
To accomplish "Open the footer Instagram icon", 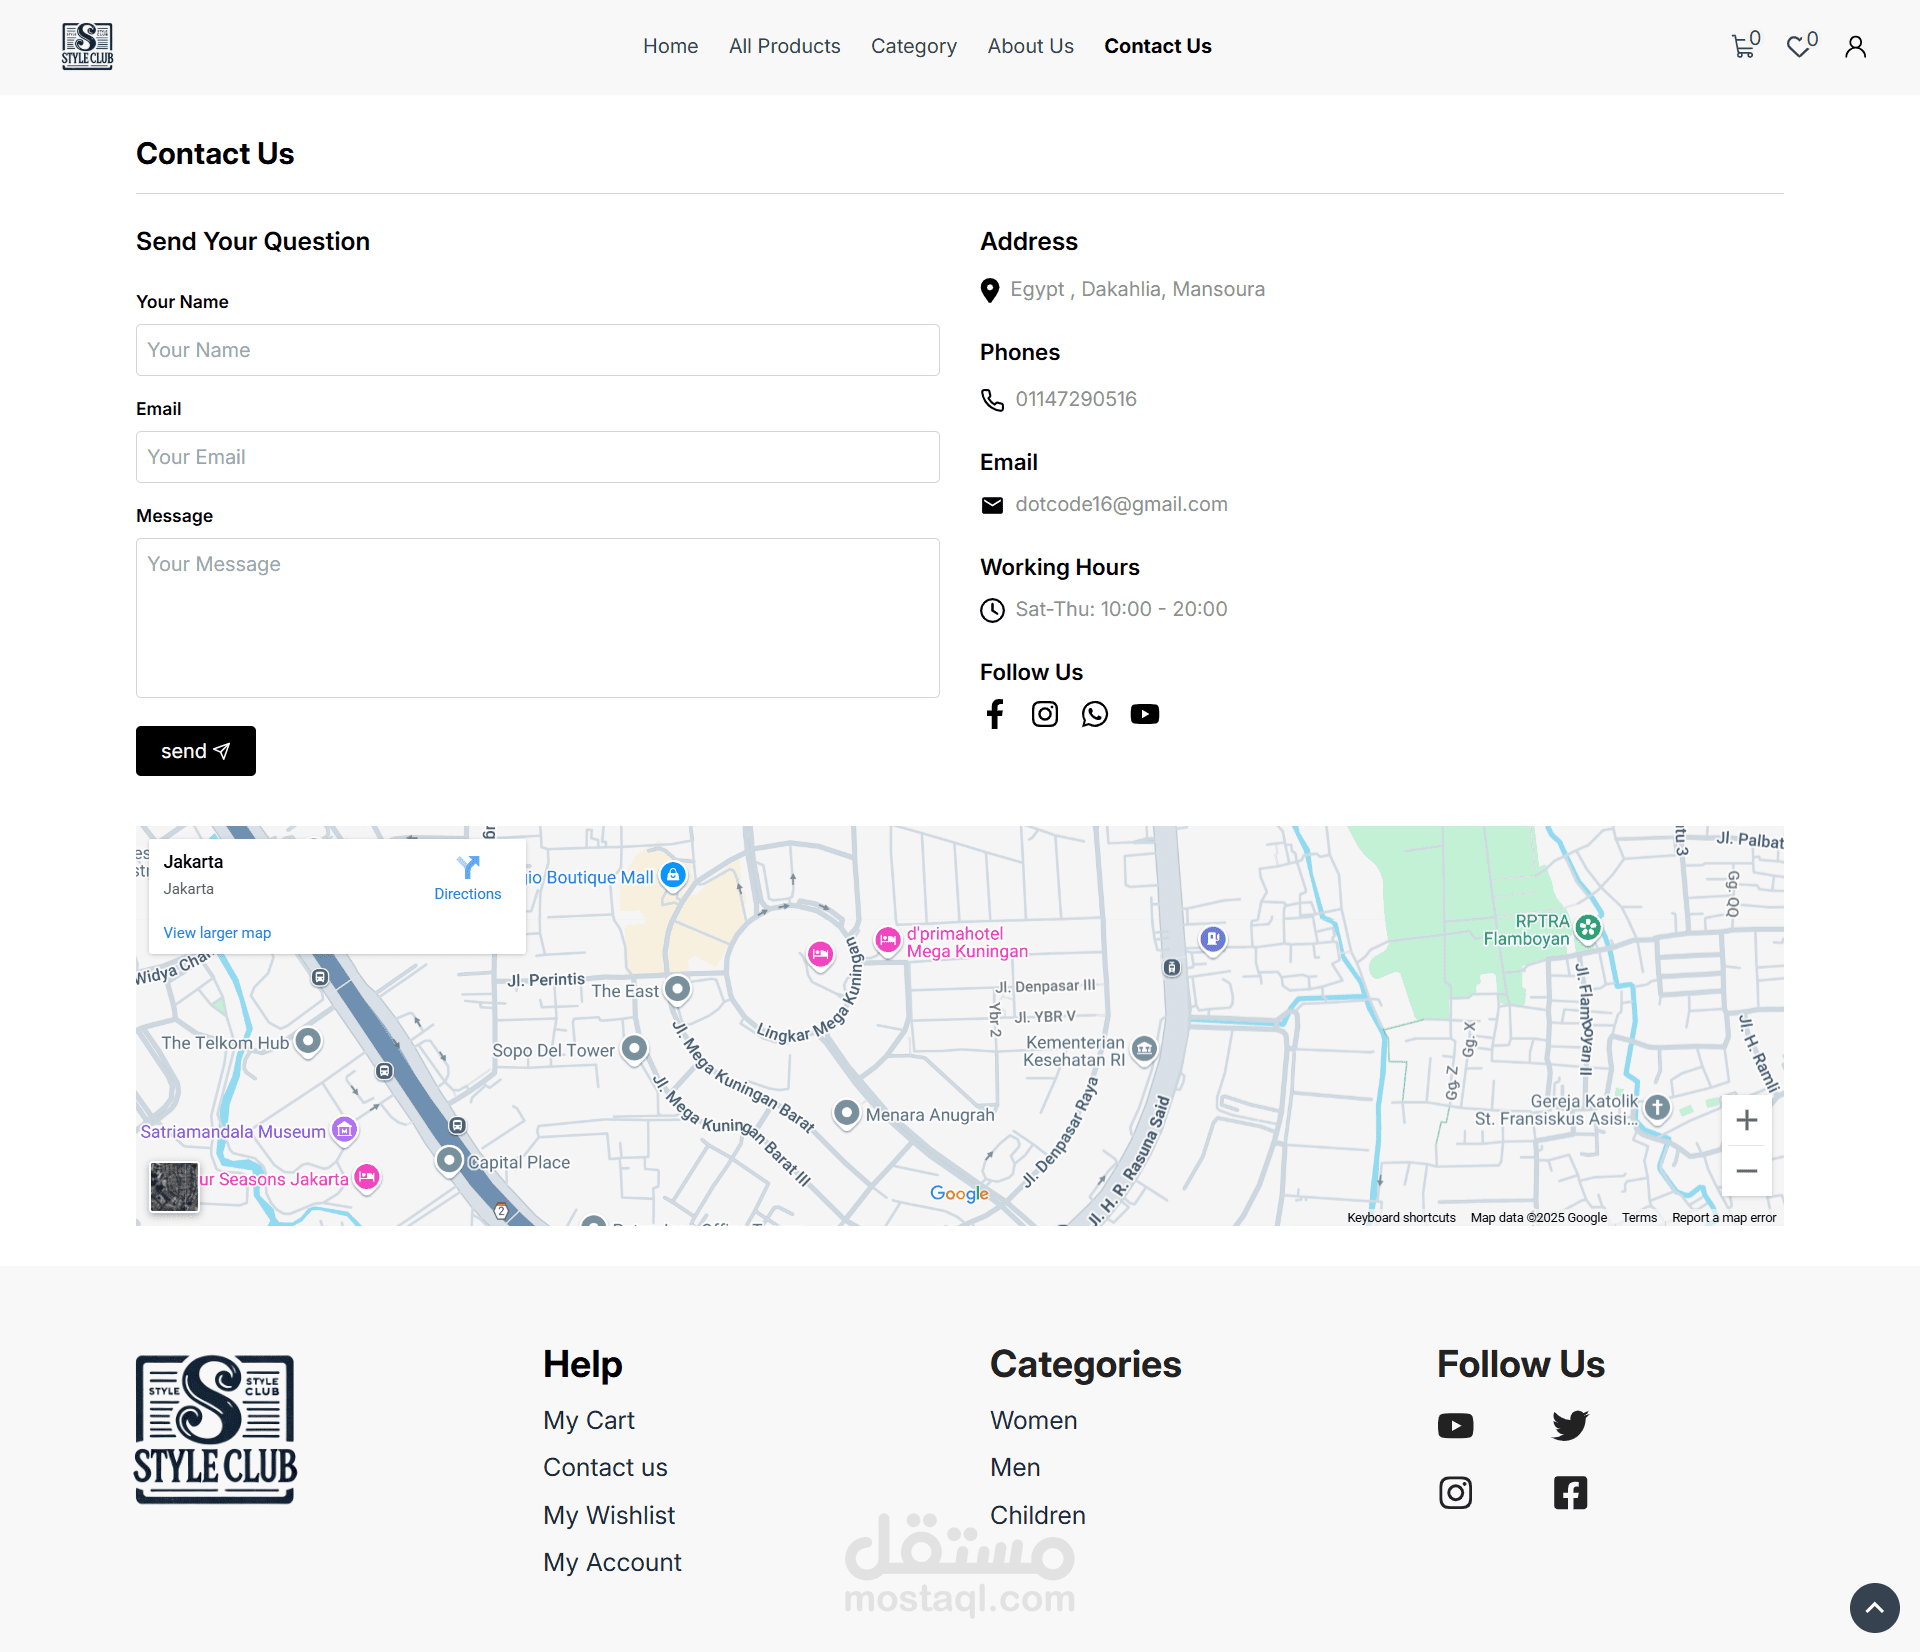I will click(x=1455, y=1493).
